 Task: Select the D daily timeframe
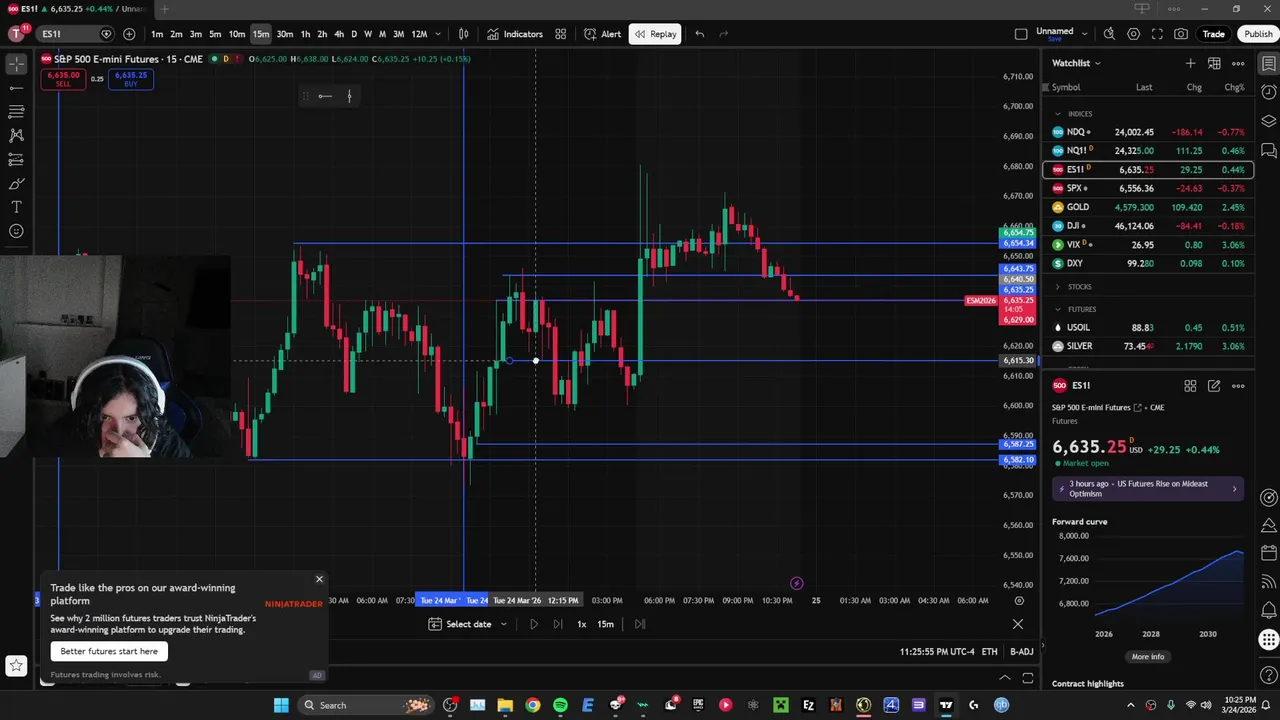(353, 34)
